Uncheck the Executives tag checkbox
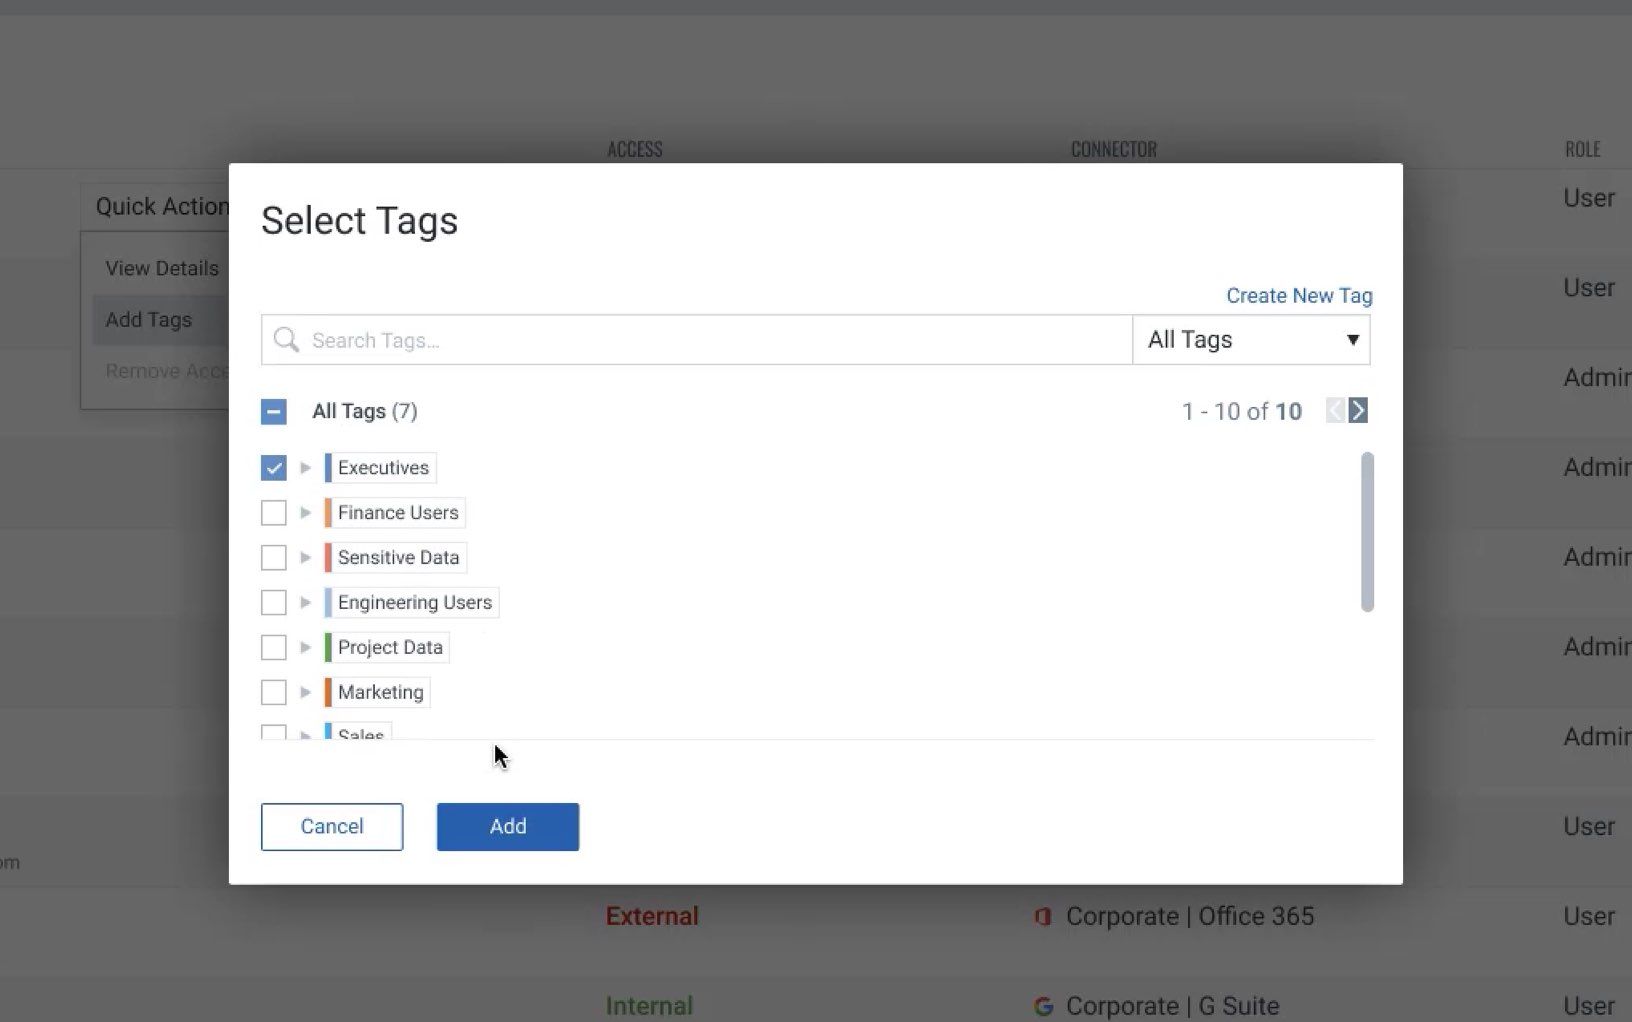The height and width of the screenshot is (1022, 1632). (273, 467)
